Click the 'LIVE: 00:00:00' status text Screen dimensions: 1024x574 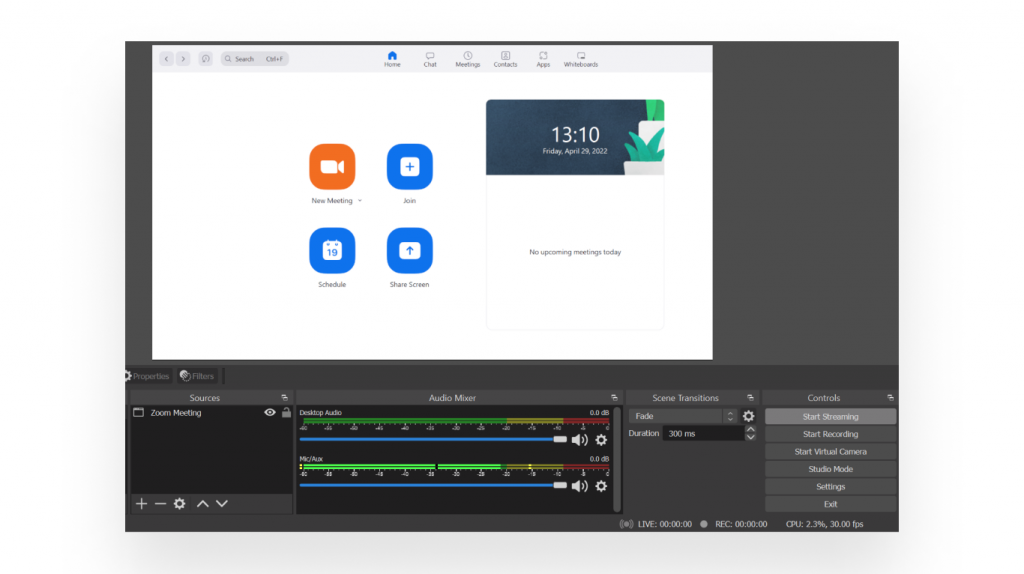click(x=665, y=524)
